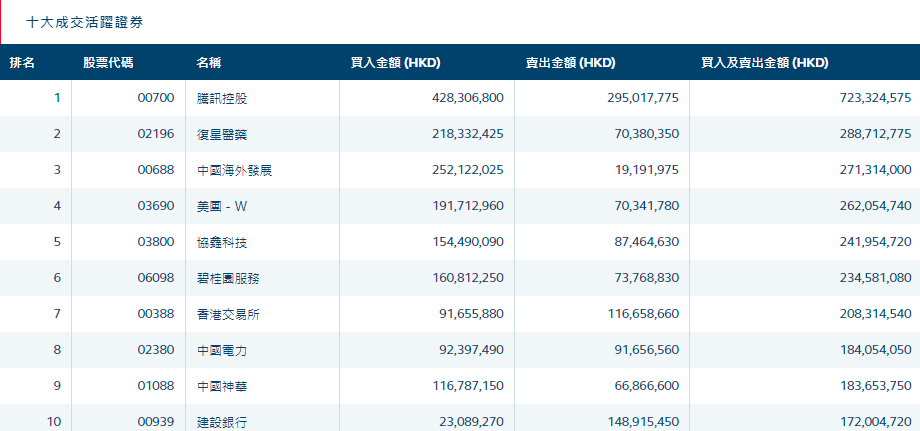Image resolution: width=920 pixels, height=431 pixels.
Task: Click buy amount 92,397,490
Action: (471, 349)
